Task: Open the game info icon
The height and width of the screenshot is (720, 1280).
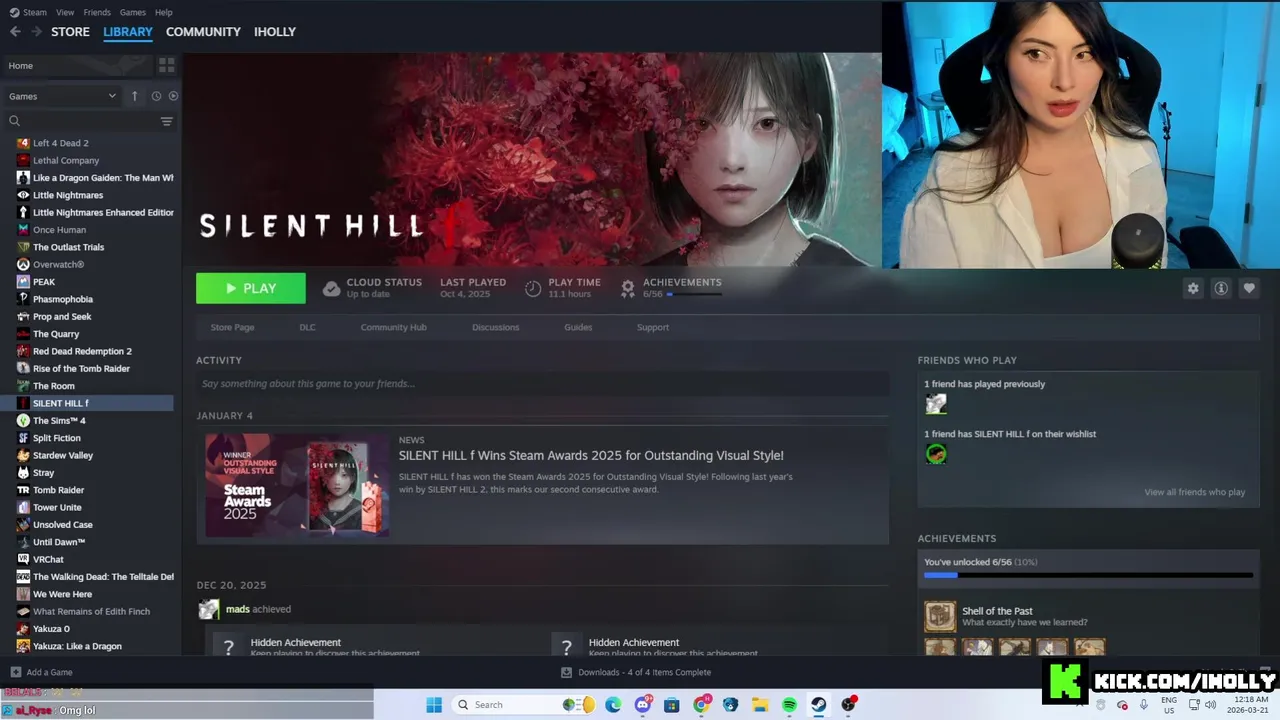Action: (x=1221, y=288)
